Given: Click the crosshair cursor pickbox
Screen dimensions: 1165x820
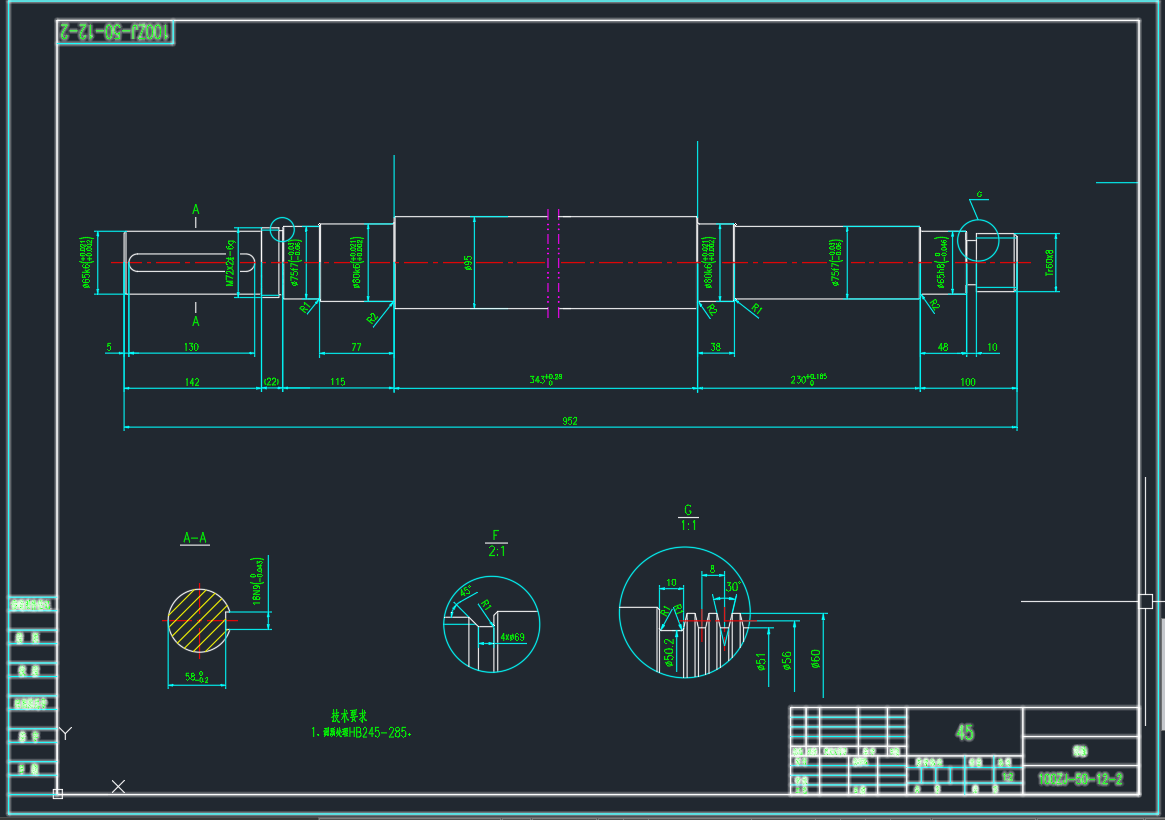Looking at the screenshot, I should [x=1146, y=601].
